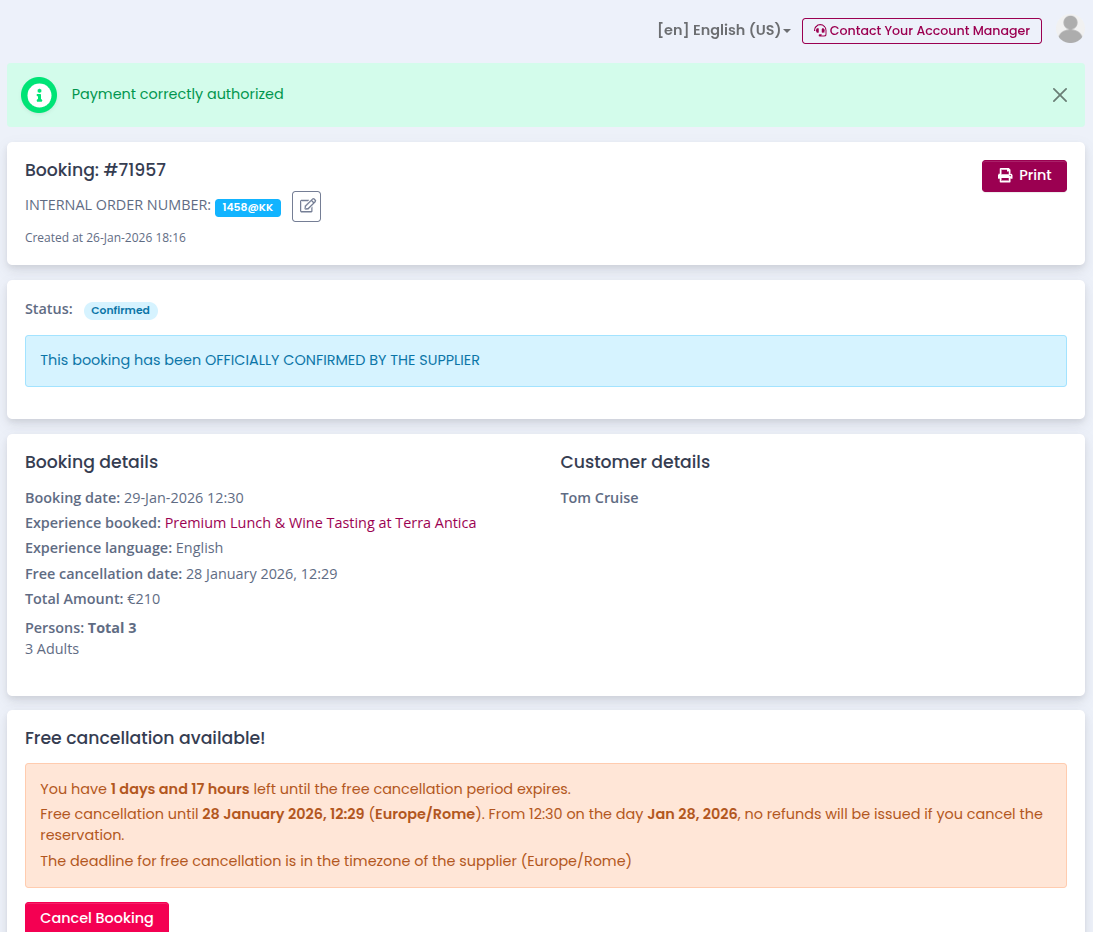Open the user profile avatar
The image size is (1093, 932).
(1070, 30)
